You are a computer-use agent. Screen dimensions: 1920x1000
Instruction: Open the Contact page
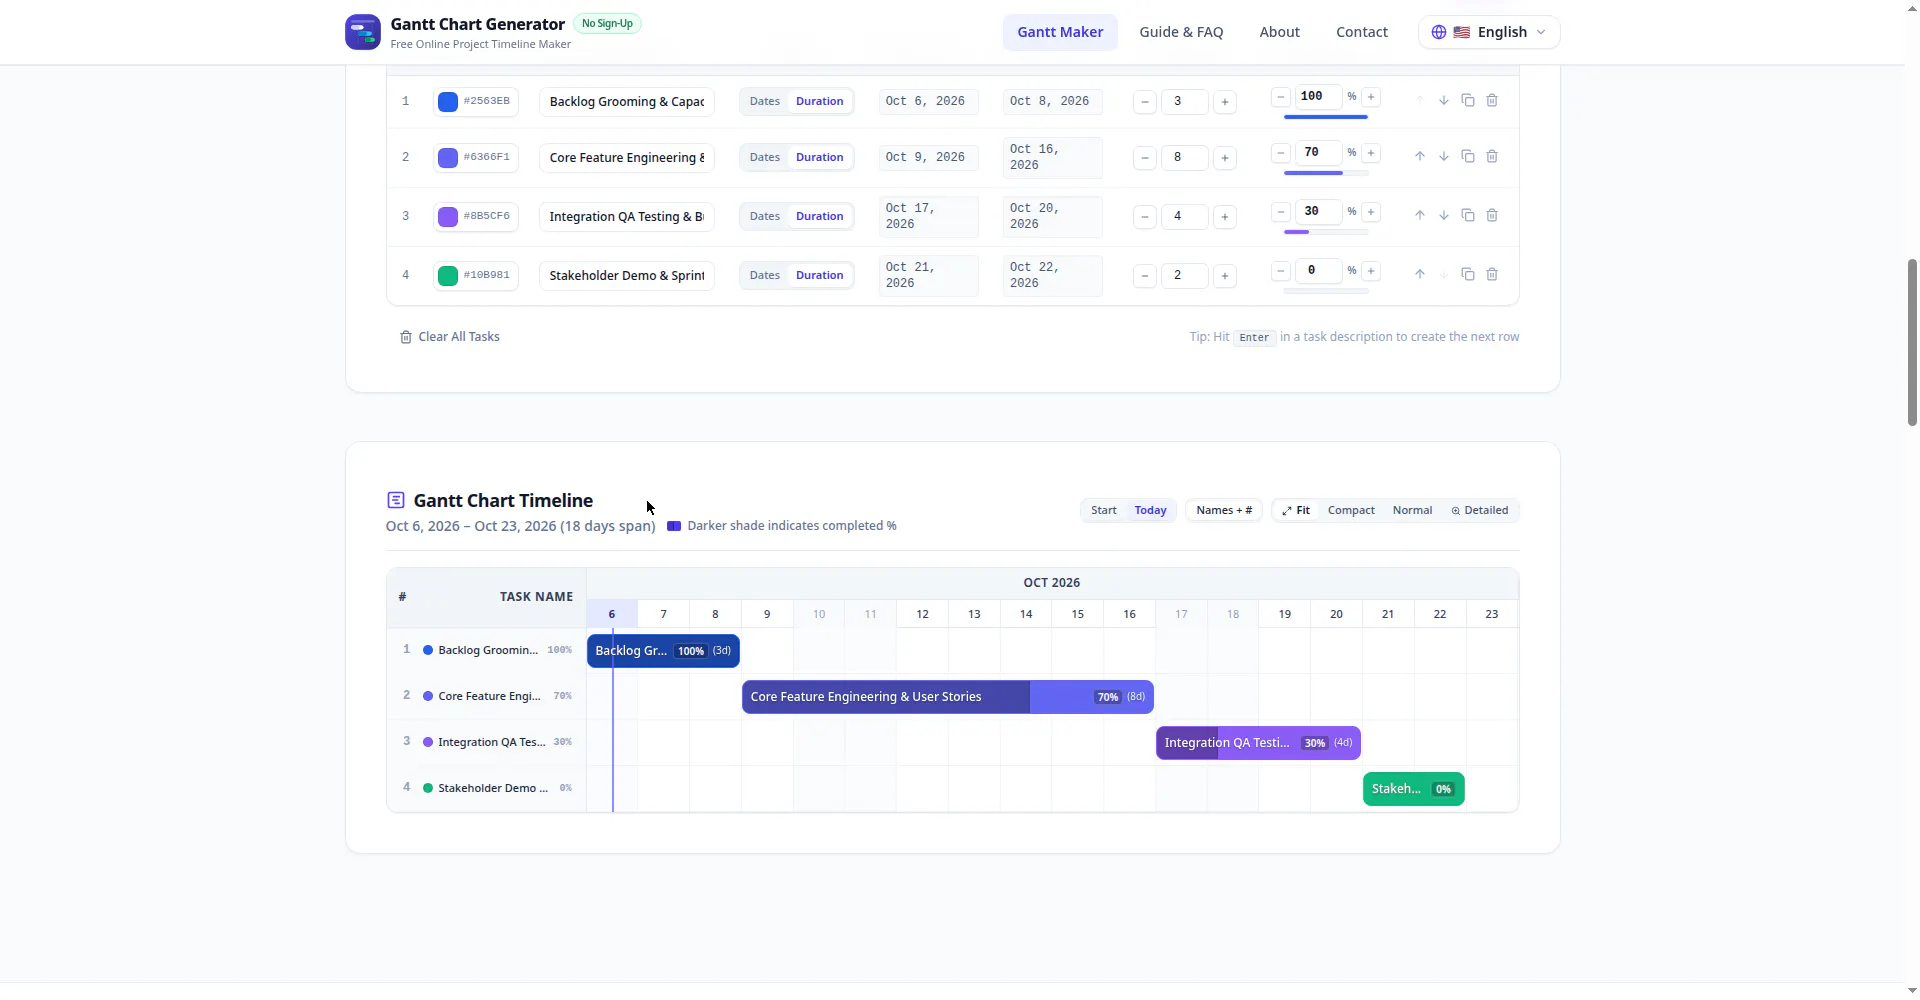tap(1362, 32)
